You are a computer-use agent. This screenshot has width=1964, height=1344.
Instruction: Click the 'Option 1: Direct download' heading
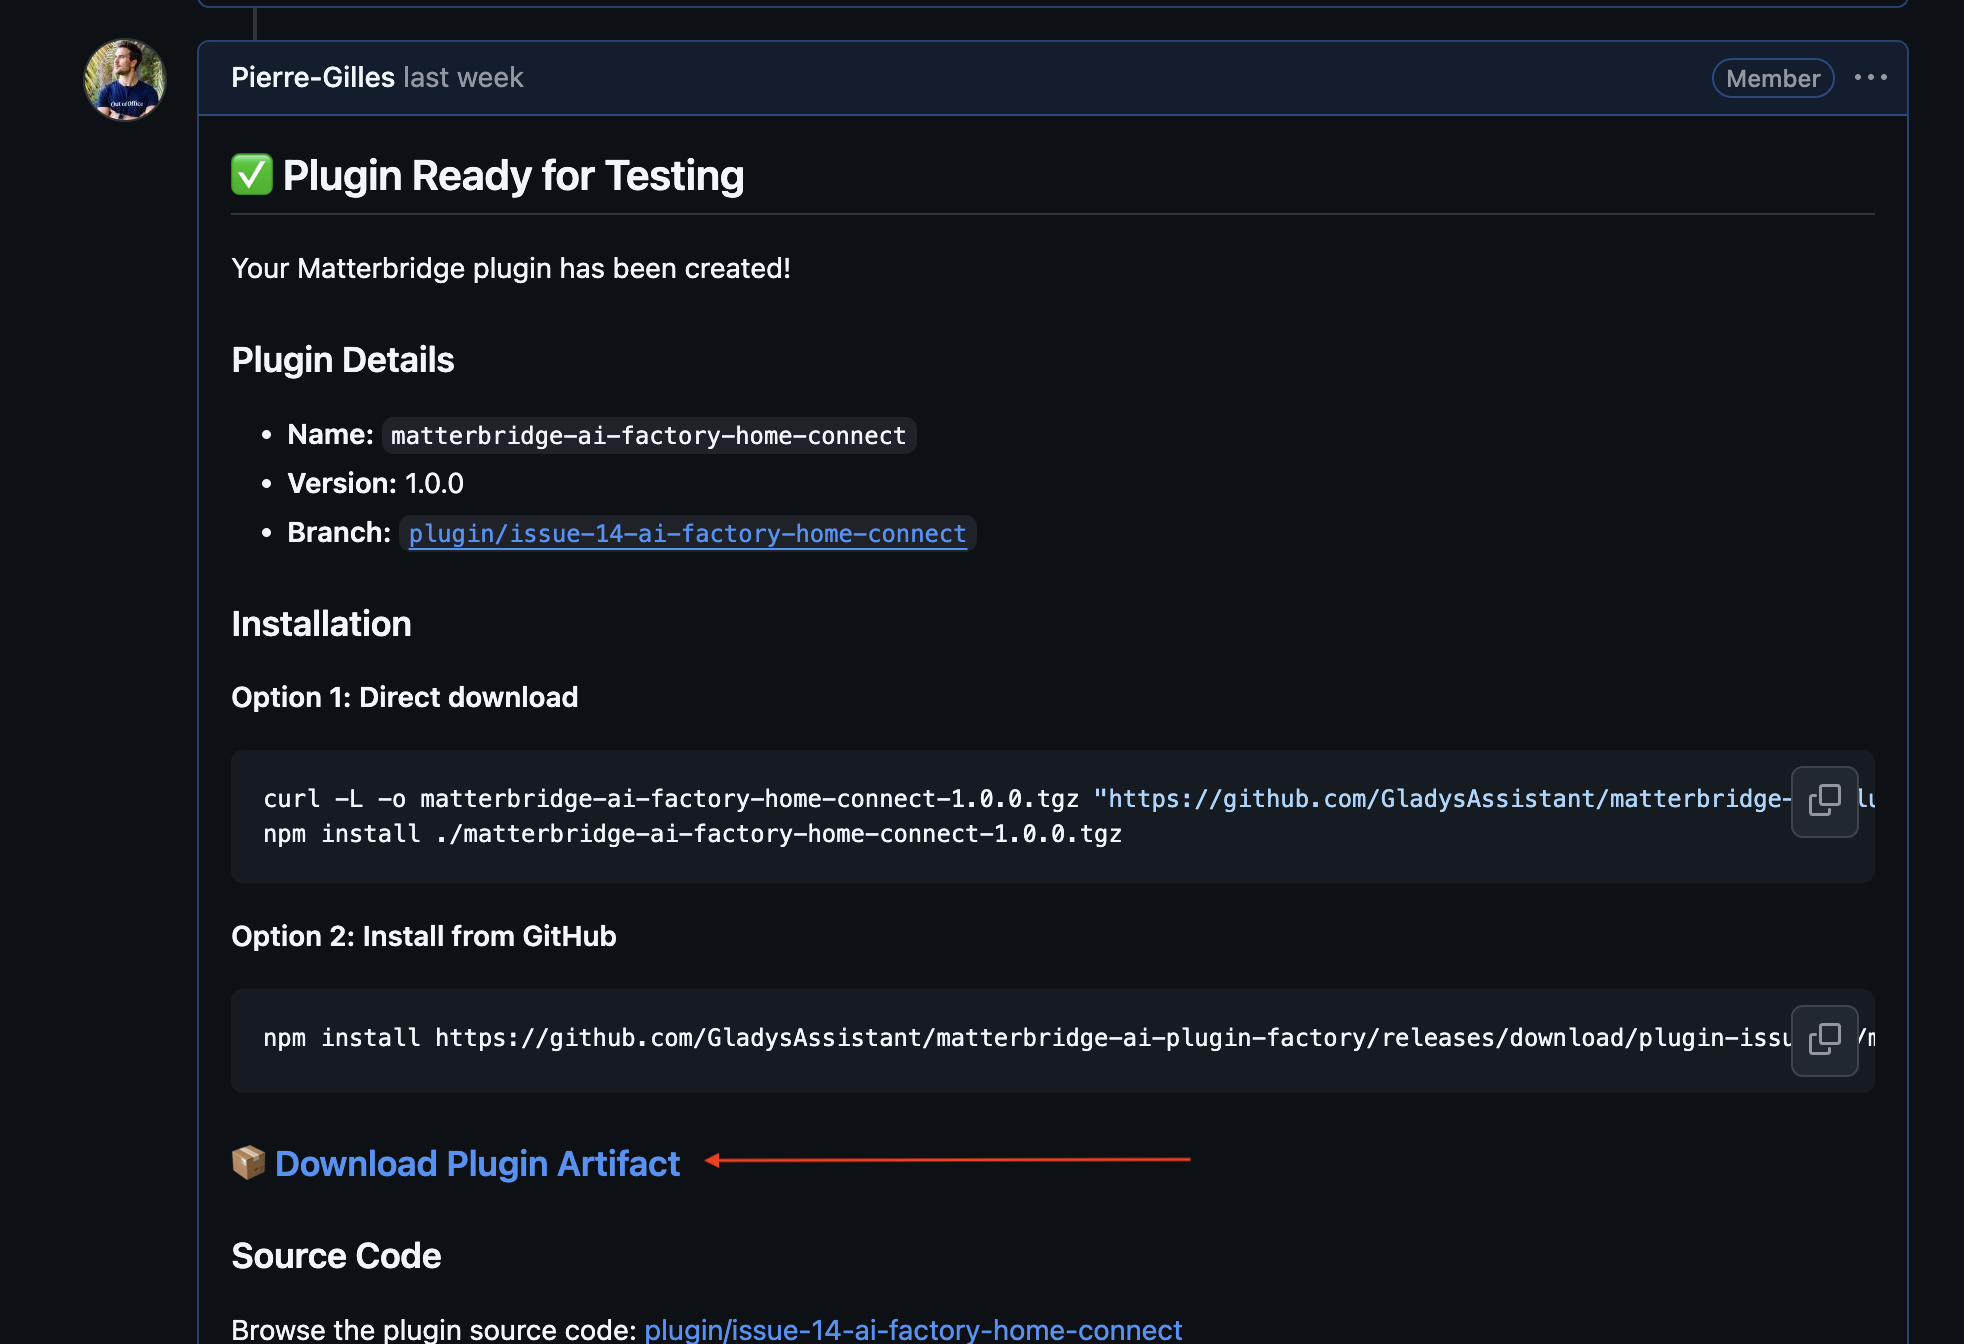[x=404, y=697]
